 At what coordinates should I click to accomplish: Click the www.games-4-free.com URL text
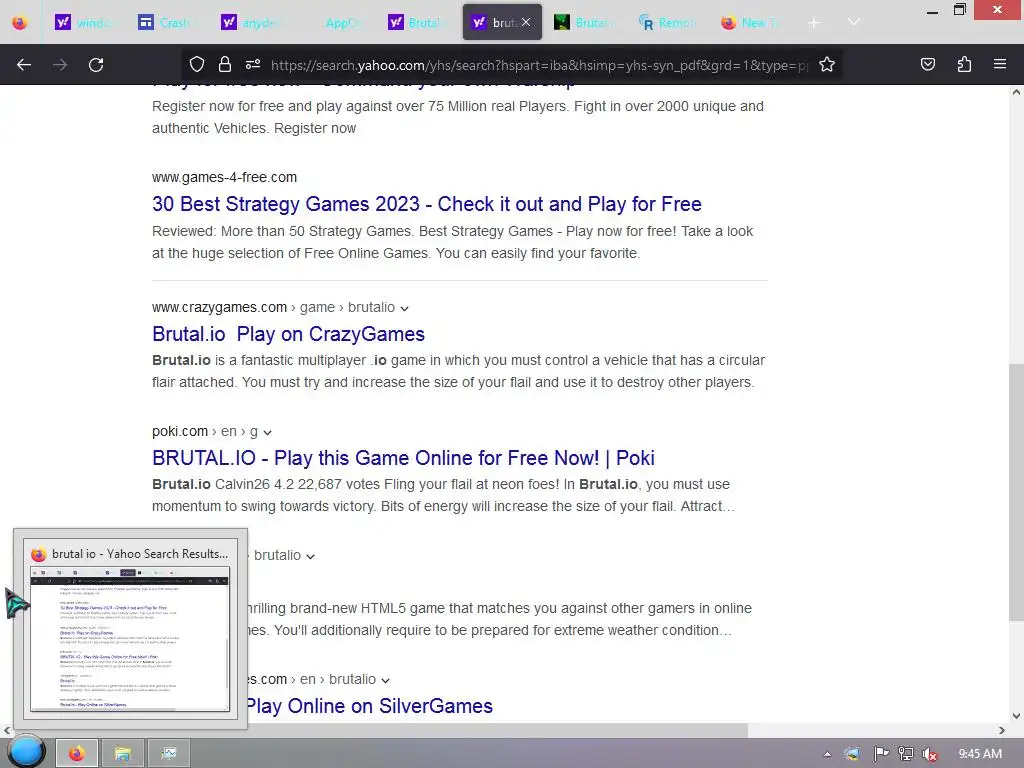coord(224,177)
